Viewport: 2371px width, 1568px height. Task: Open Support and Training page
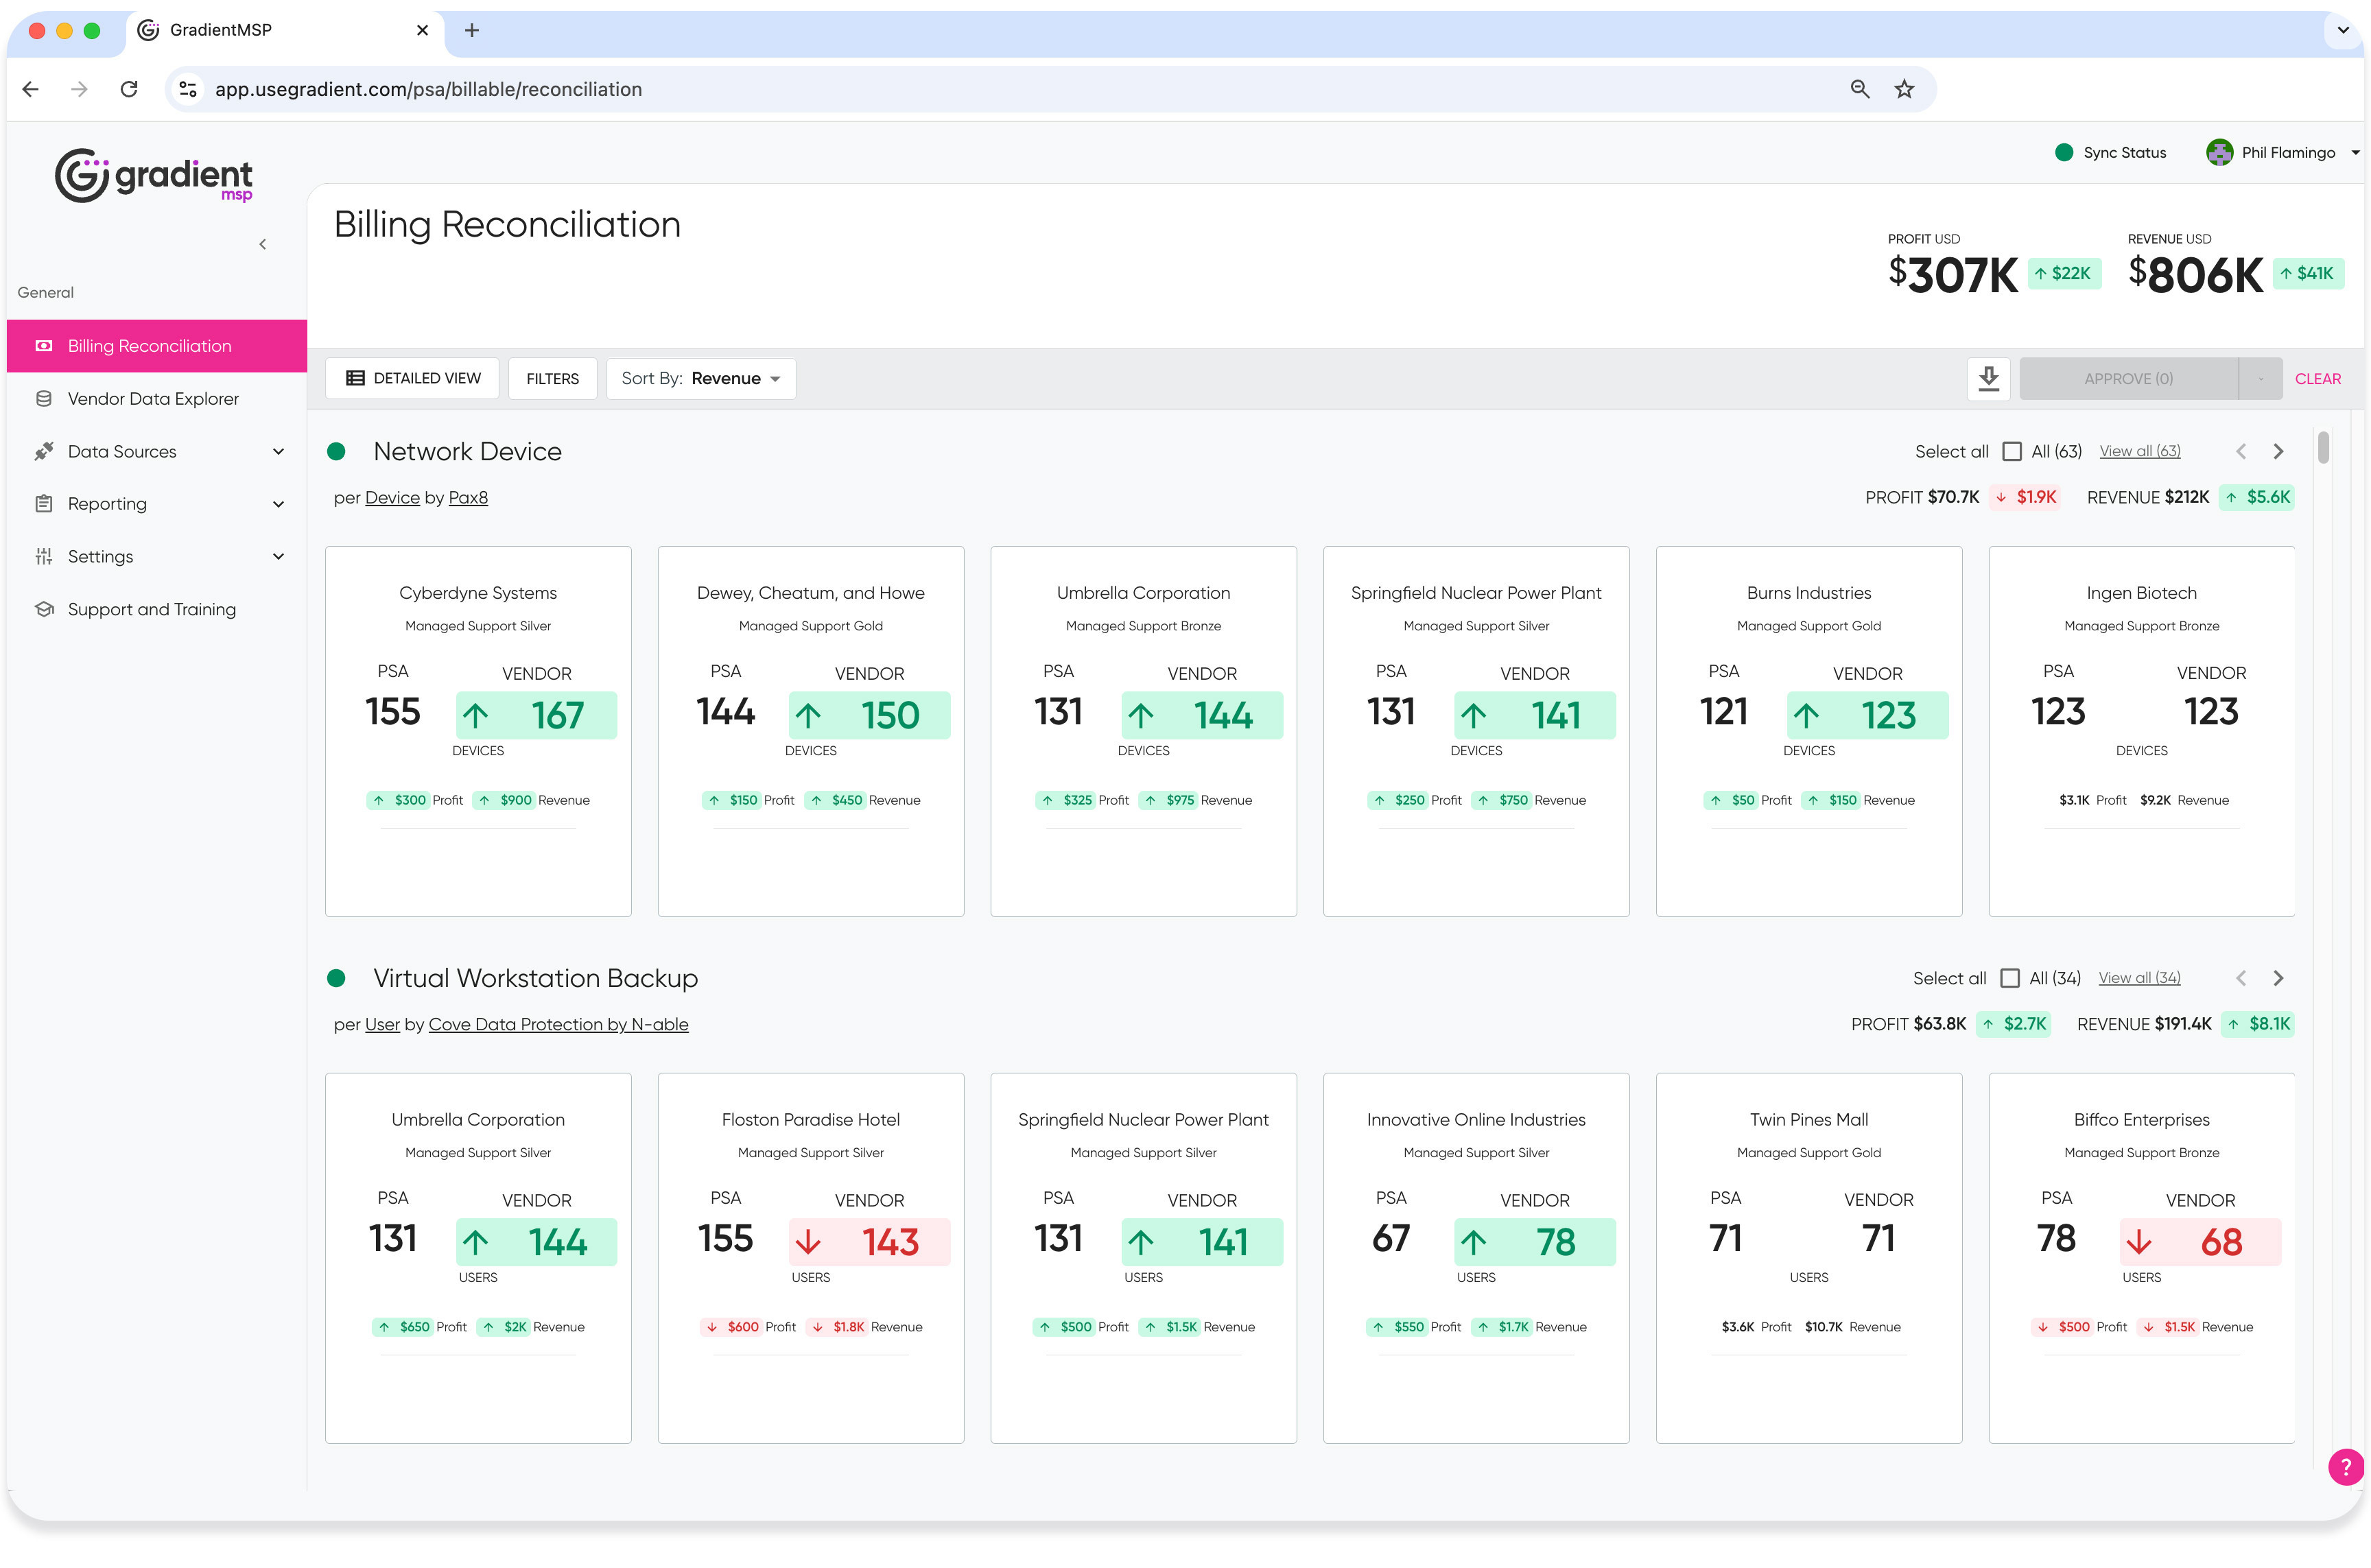151,610
